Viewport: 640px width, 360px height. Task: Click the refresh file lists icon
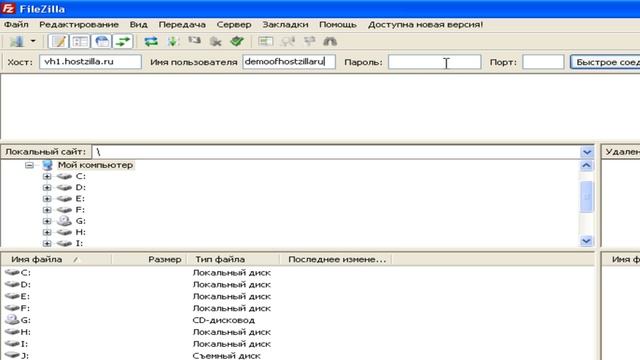tap(151, 41)
